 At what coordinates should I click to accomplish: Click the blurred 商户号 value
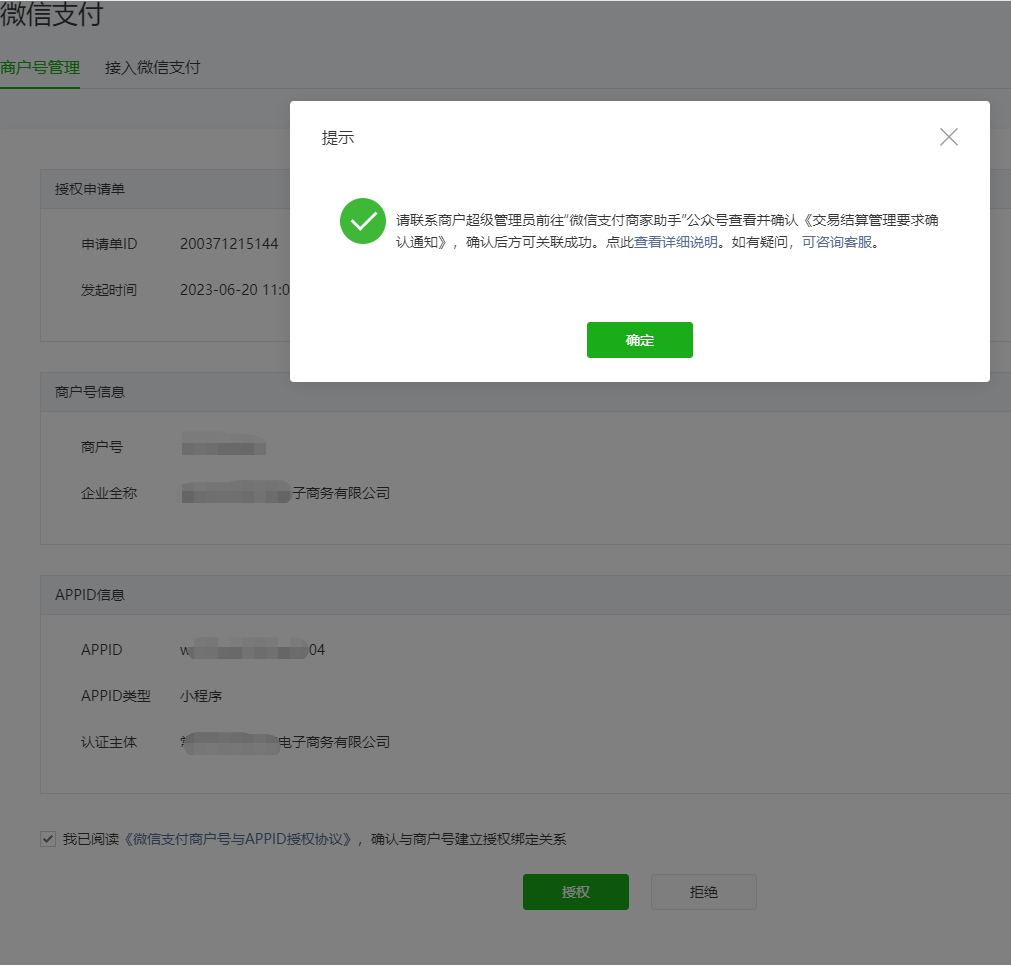(x=223, y=446)
